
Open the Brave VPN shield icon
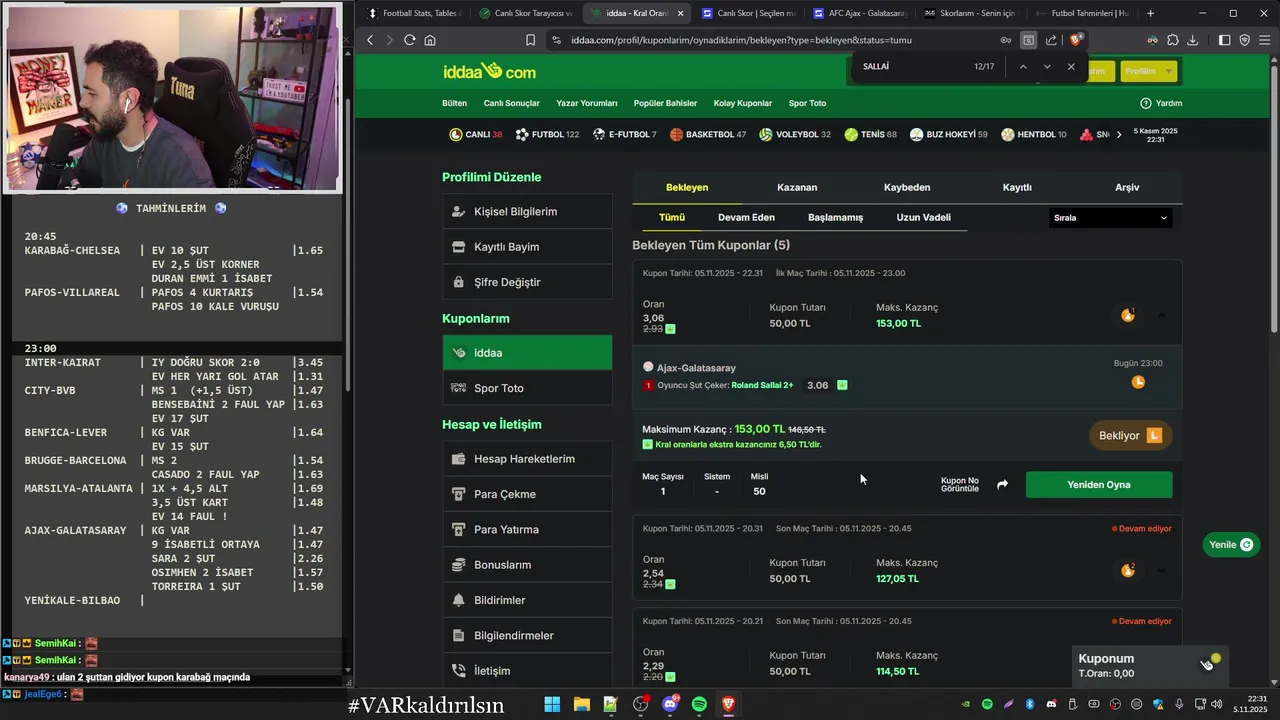coord(1245,40)
